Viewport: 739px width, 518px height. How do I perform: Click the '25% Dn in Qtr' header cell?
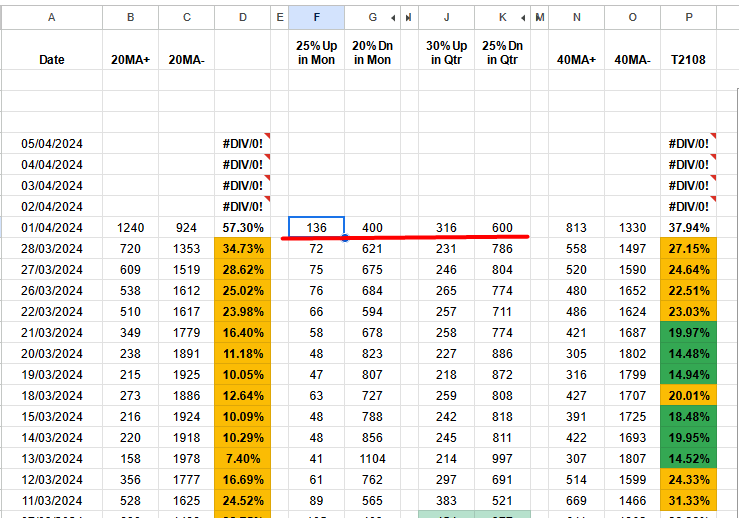point(502,50)
